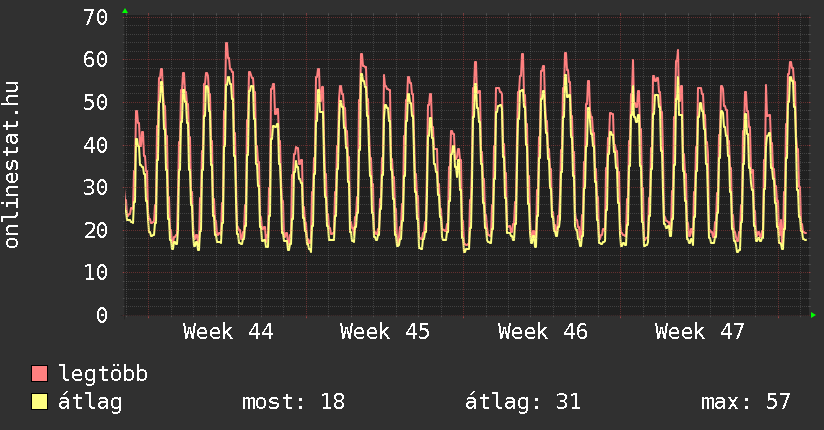
Task: Click the red legtöbb legend swatch
Action: 40,374
